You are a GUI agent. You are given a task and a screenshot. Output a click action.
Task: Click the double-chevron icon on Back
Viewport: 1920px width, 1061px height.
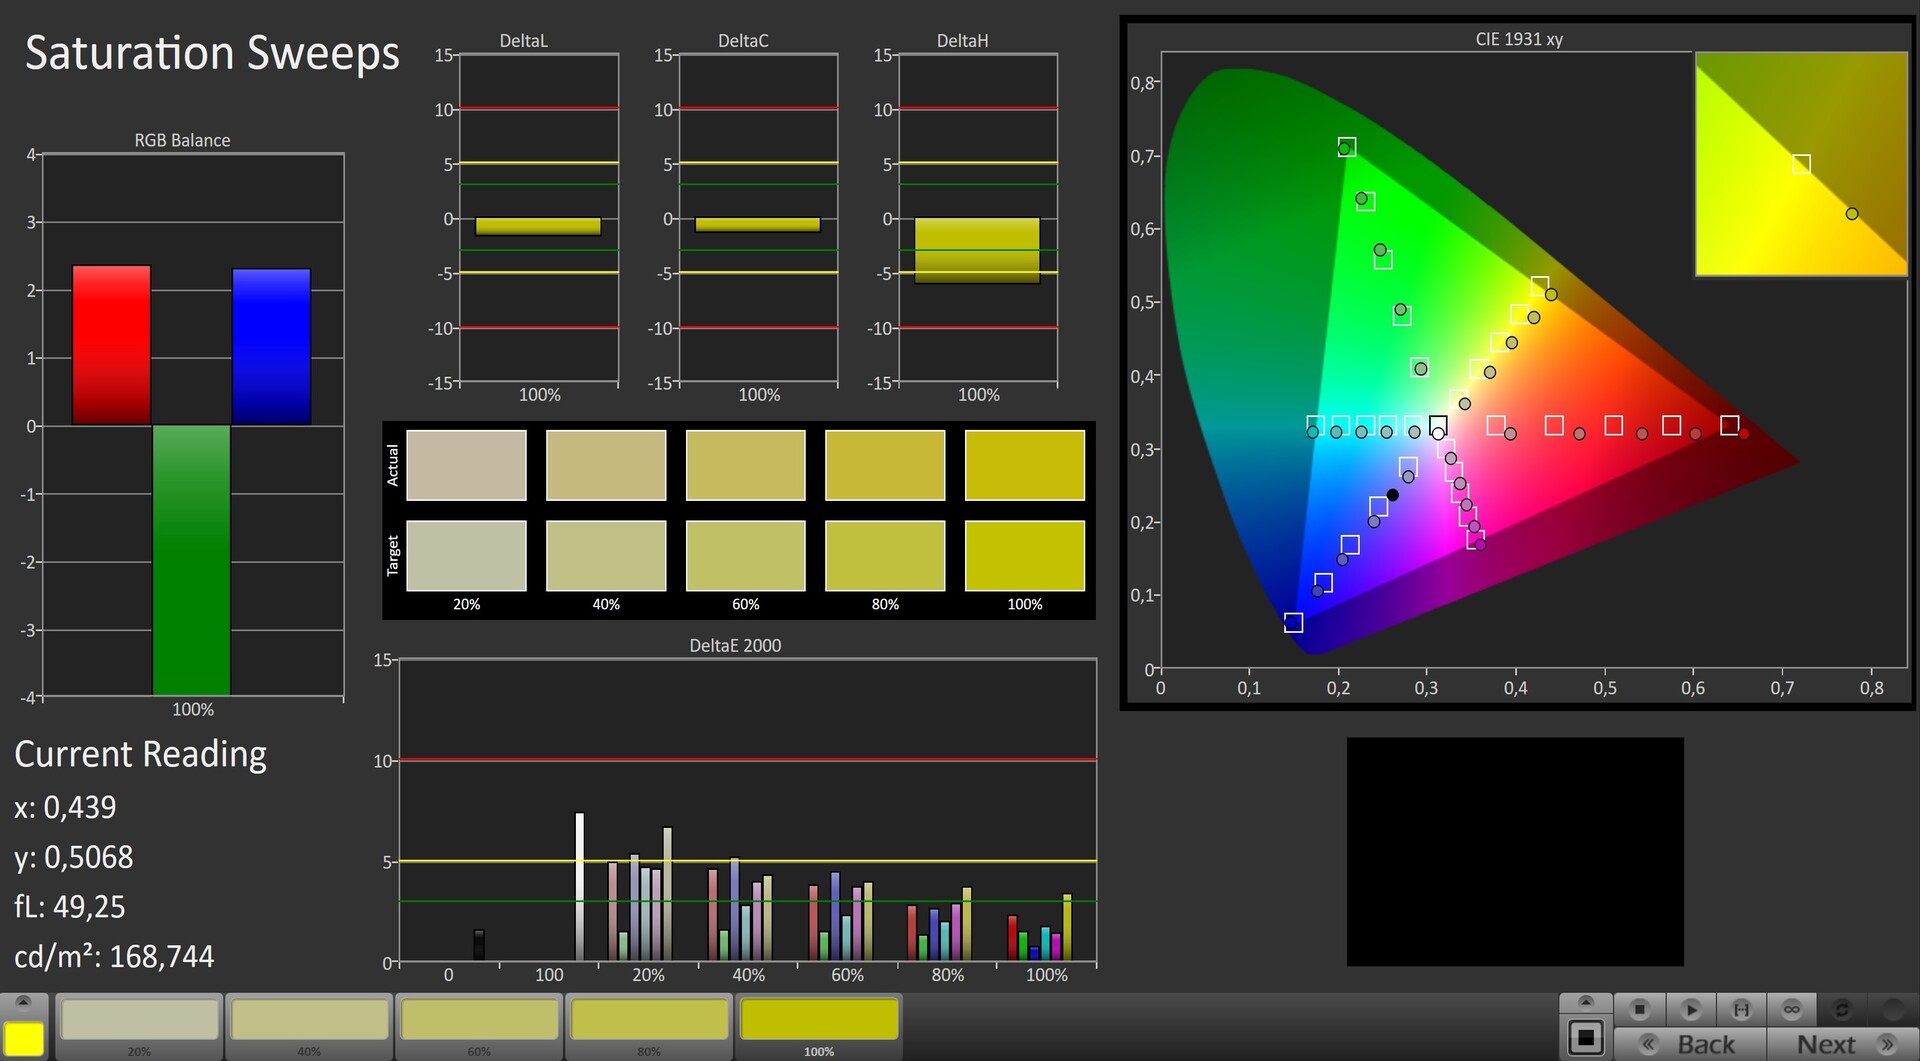(x=1649, y=1045)
